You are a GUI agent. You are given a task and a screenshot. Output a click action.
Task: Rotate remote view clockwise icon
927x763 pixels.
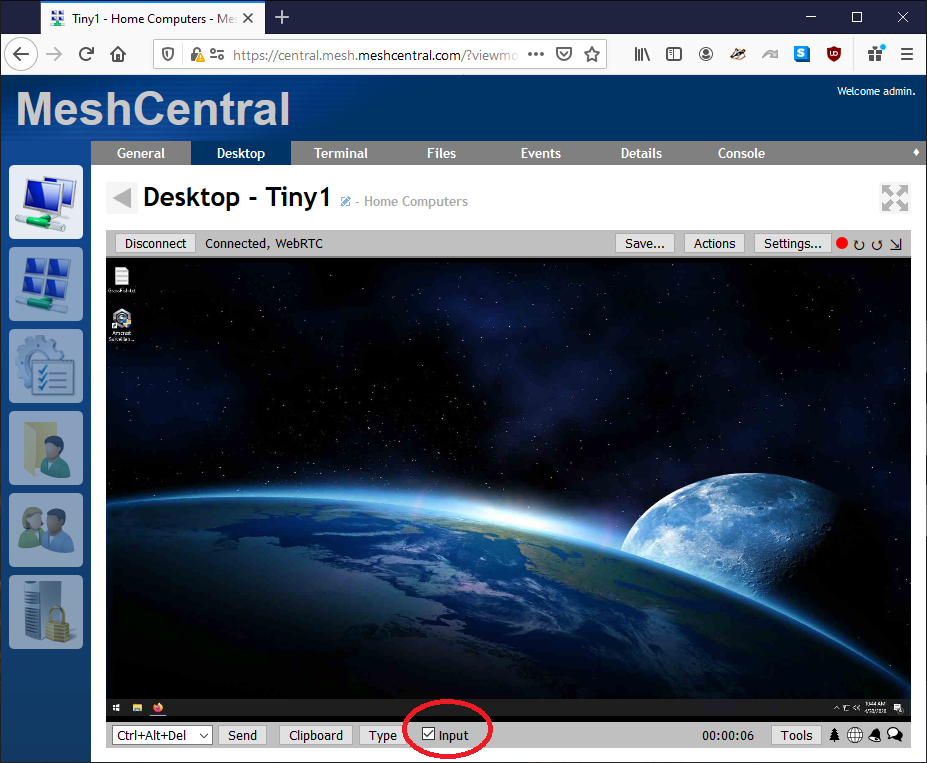pyautogui.click(x=859, y=244)
